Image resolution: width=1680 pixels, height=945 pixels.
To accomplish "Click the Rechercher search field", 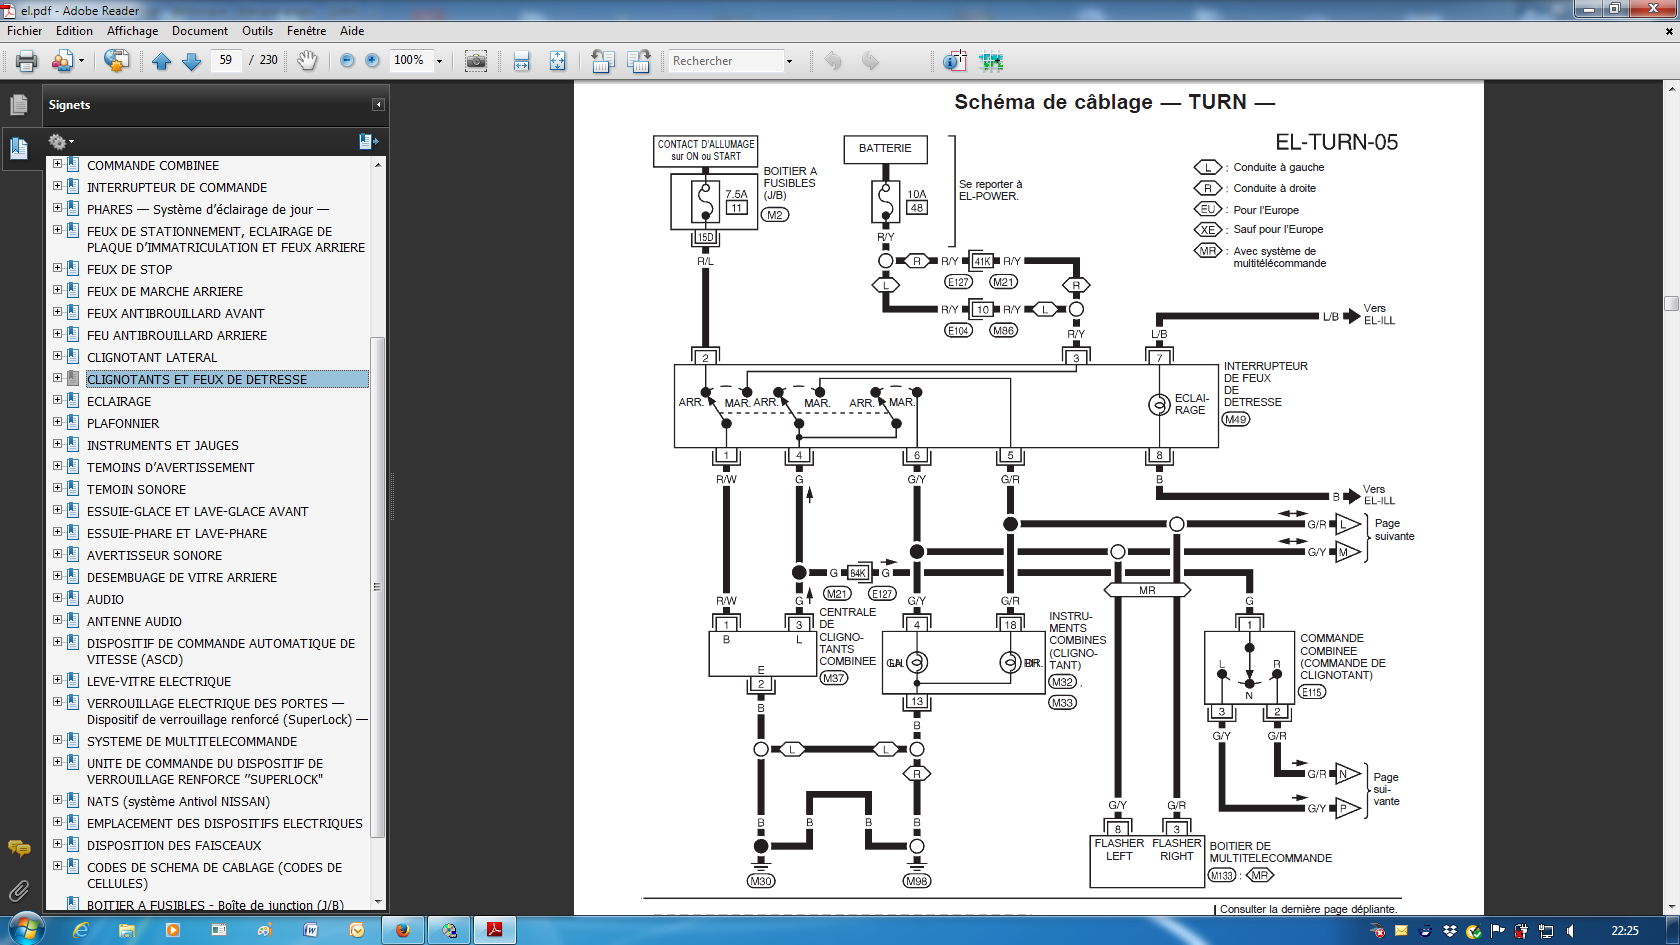I will coord(725,61).
